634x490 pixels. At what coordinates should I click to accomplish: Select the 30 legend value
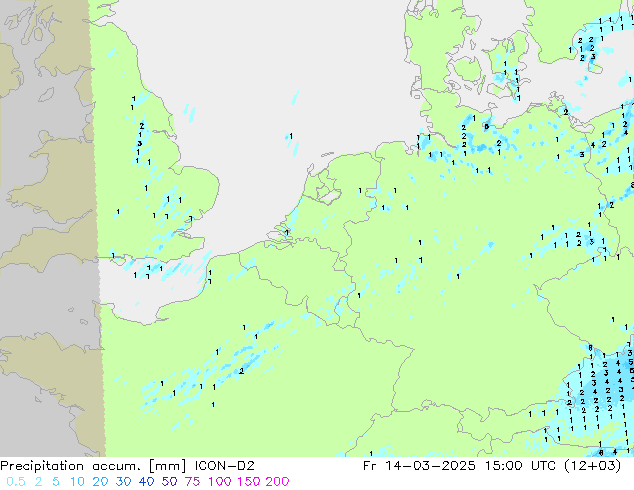[123, 482]
